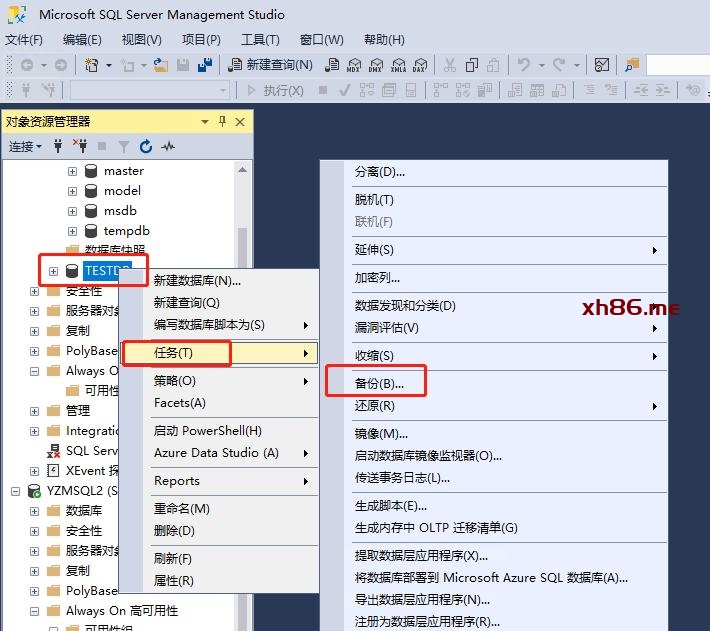Viewport: 710px width, 631px height.
Task: Select 备份(B)... from the Tasks submenu
Action: [x=379, y=383]
